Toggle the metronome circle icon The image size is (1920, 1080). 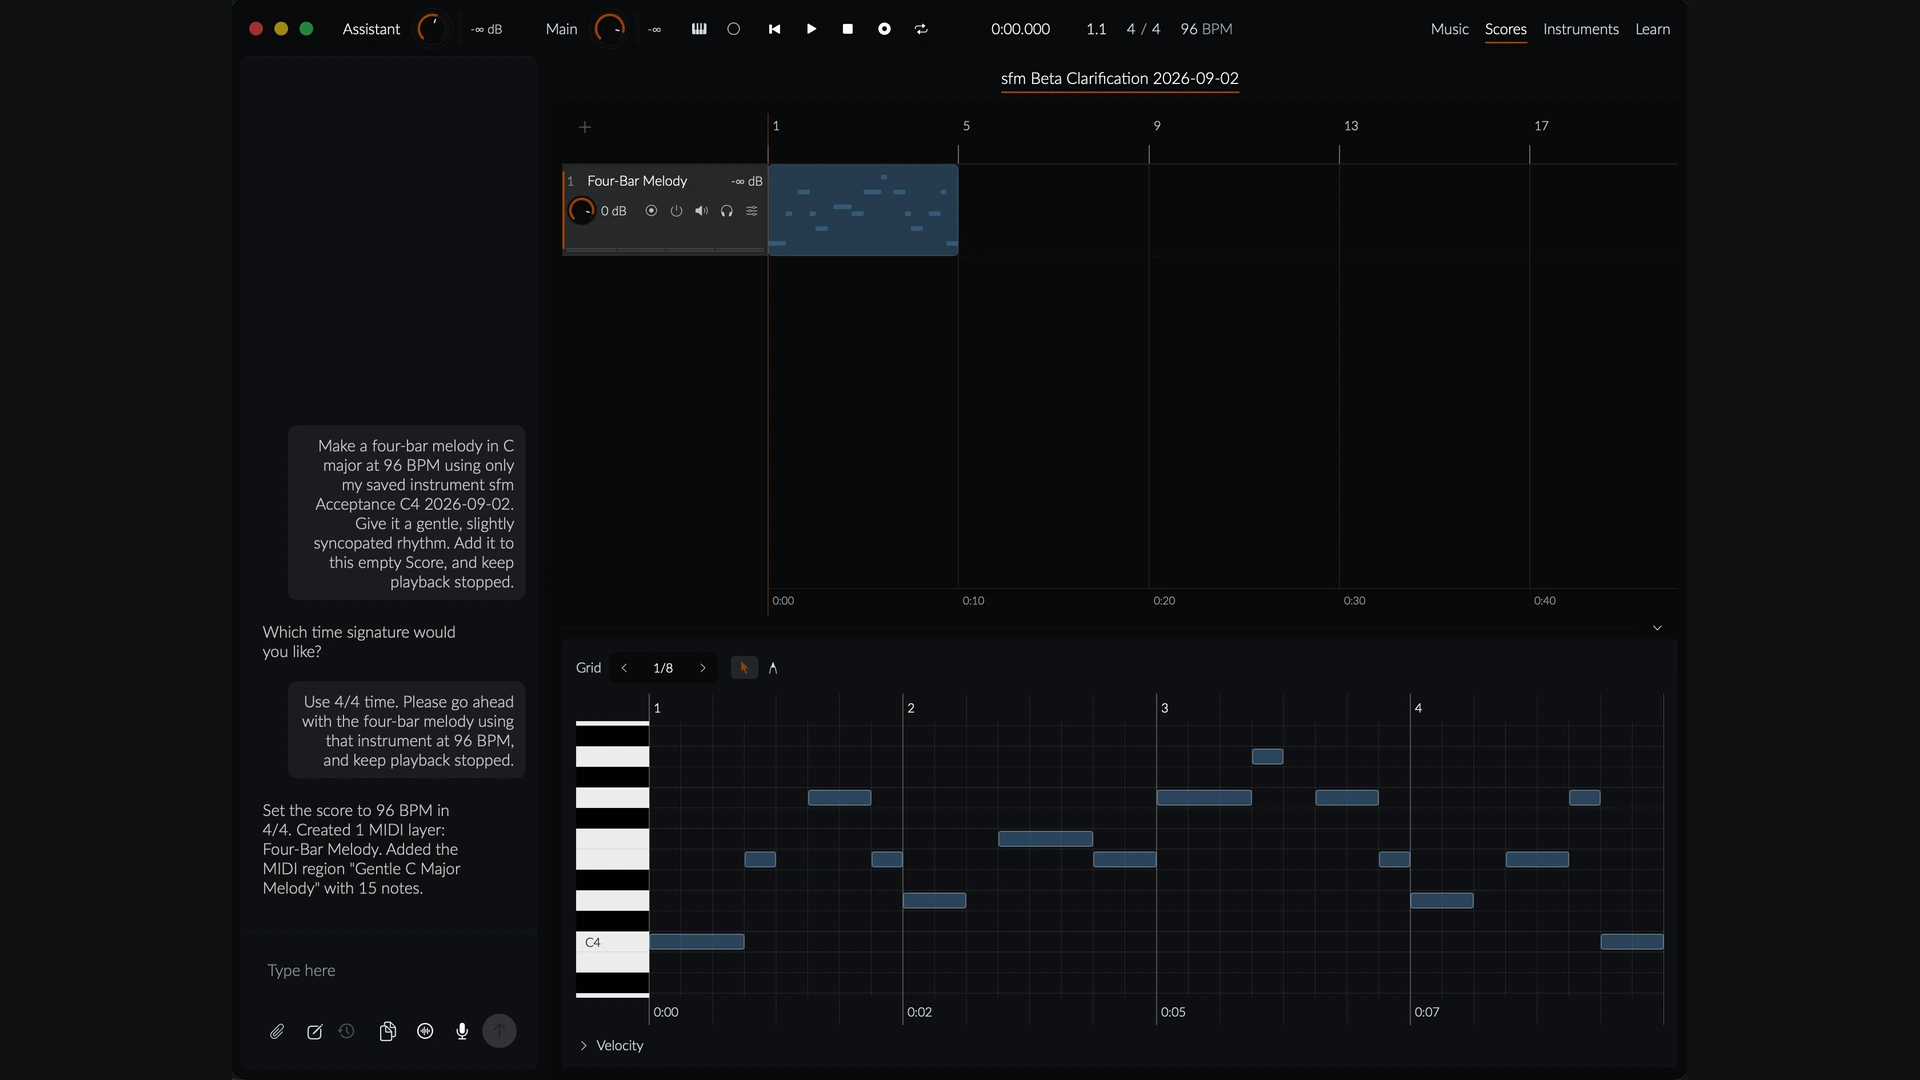pyautogui.click(x=734, y=29)
